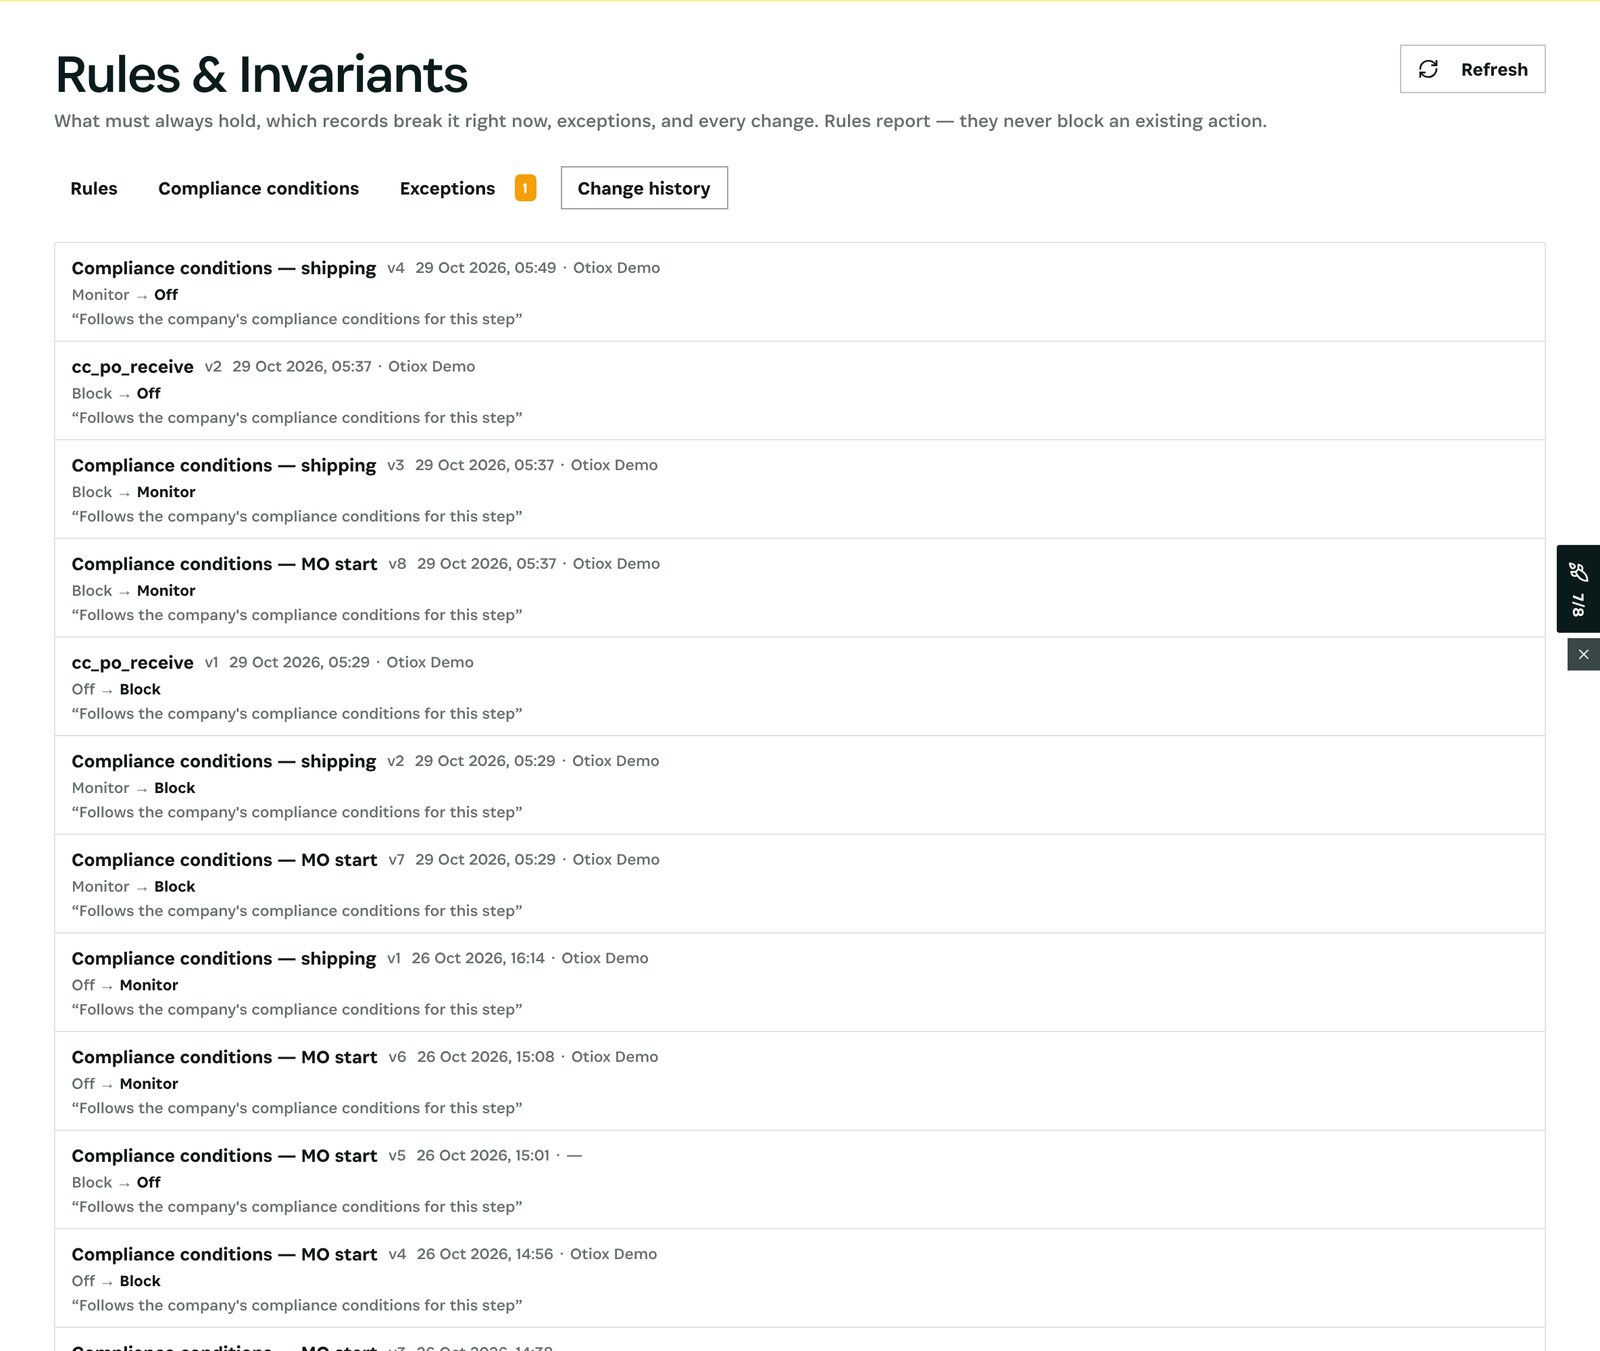Screen dimensions: 1600x1351
Task: Select cc_po_receive v2 entry title
Action: click(x=133, y=367)
